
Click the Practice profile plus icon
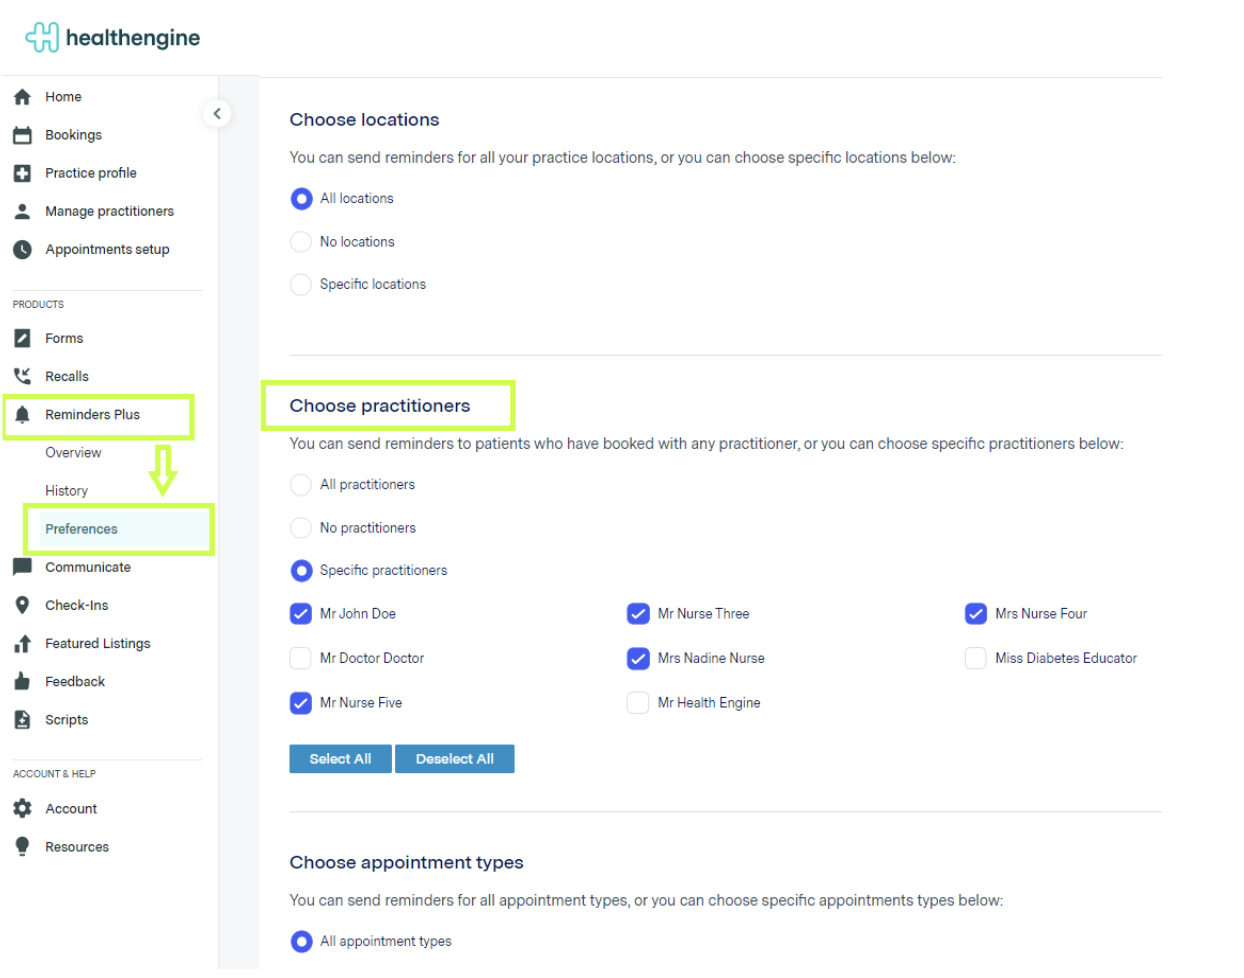pyautogui.click(x=22, y=173)
